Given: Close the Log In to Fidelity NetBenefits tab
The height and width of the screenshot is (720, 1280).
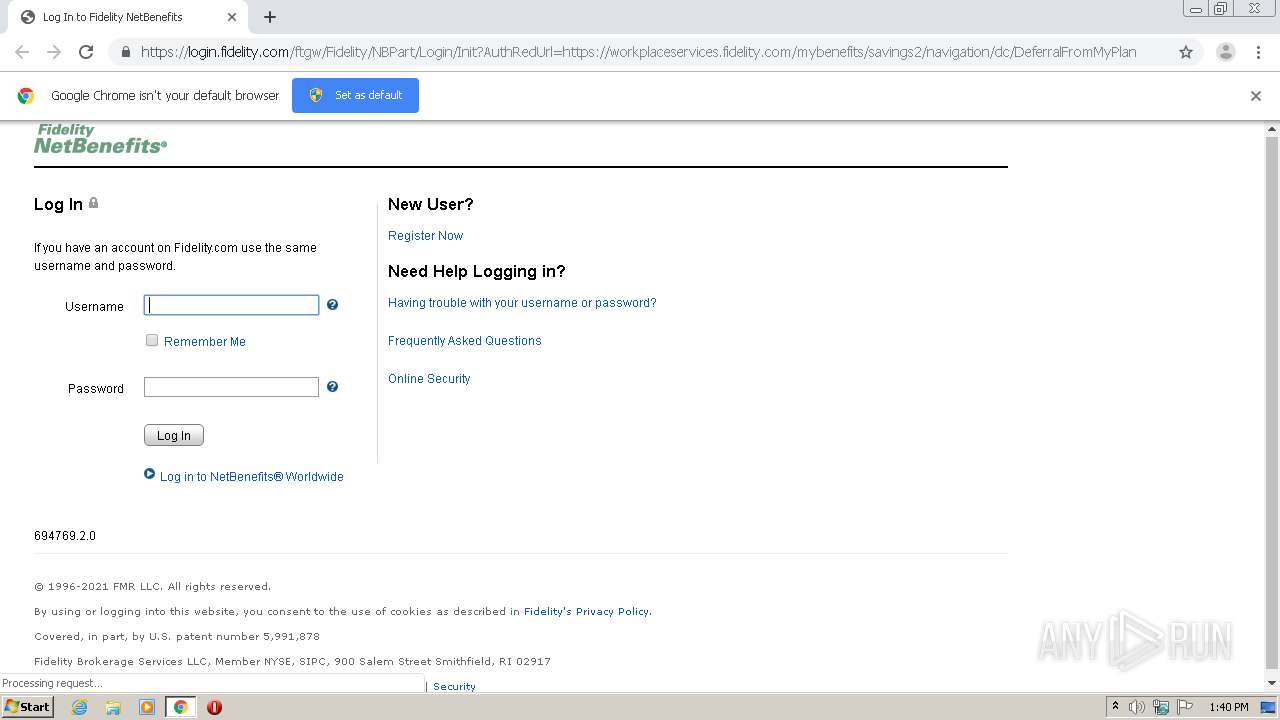Looking at the screenshot, I should pyautogui.click(x=232, y=17).
